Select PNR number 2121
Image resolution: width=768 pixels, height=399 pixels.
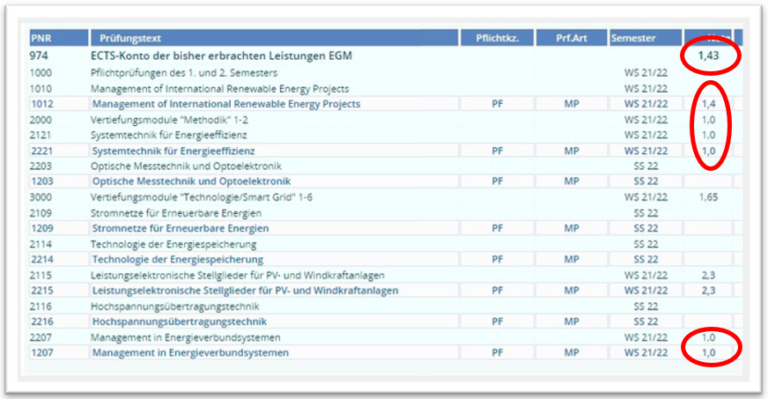click(x=40, y=135)
